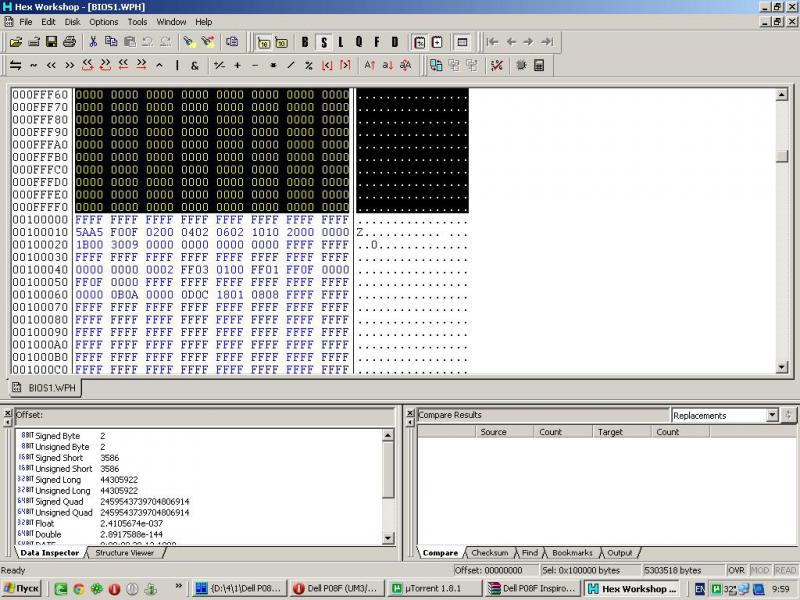Click the Change Sign (+/−) operation icon
This screenshot has height=600, width=800.
pos(219,65)
